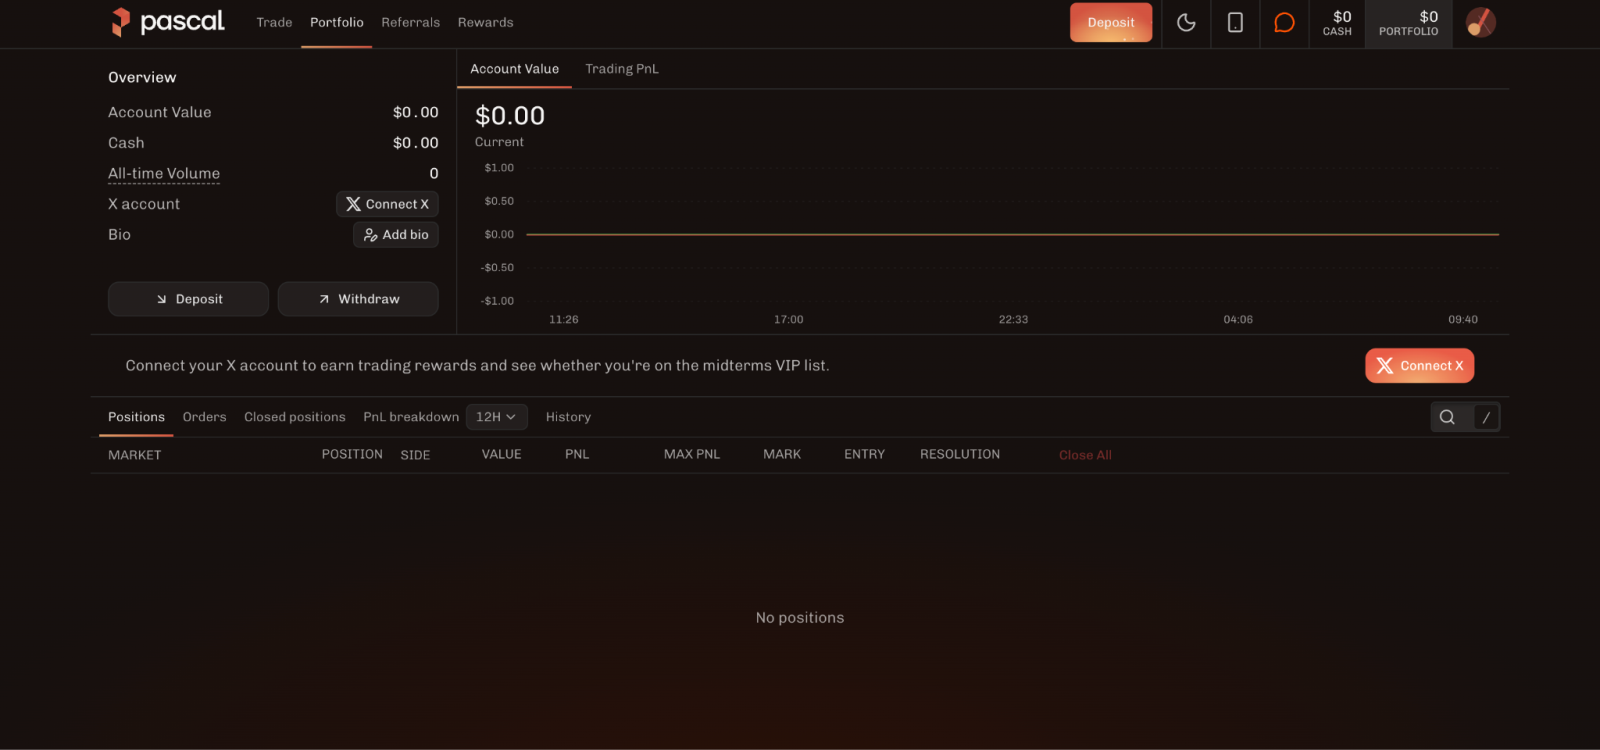The width and height of the screenshot is (1600, 750).
Task: Click the search magnifier icon
Action: [x=1447, y=417]
